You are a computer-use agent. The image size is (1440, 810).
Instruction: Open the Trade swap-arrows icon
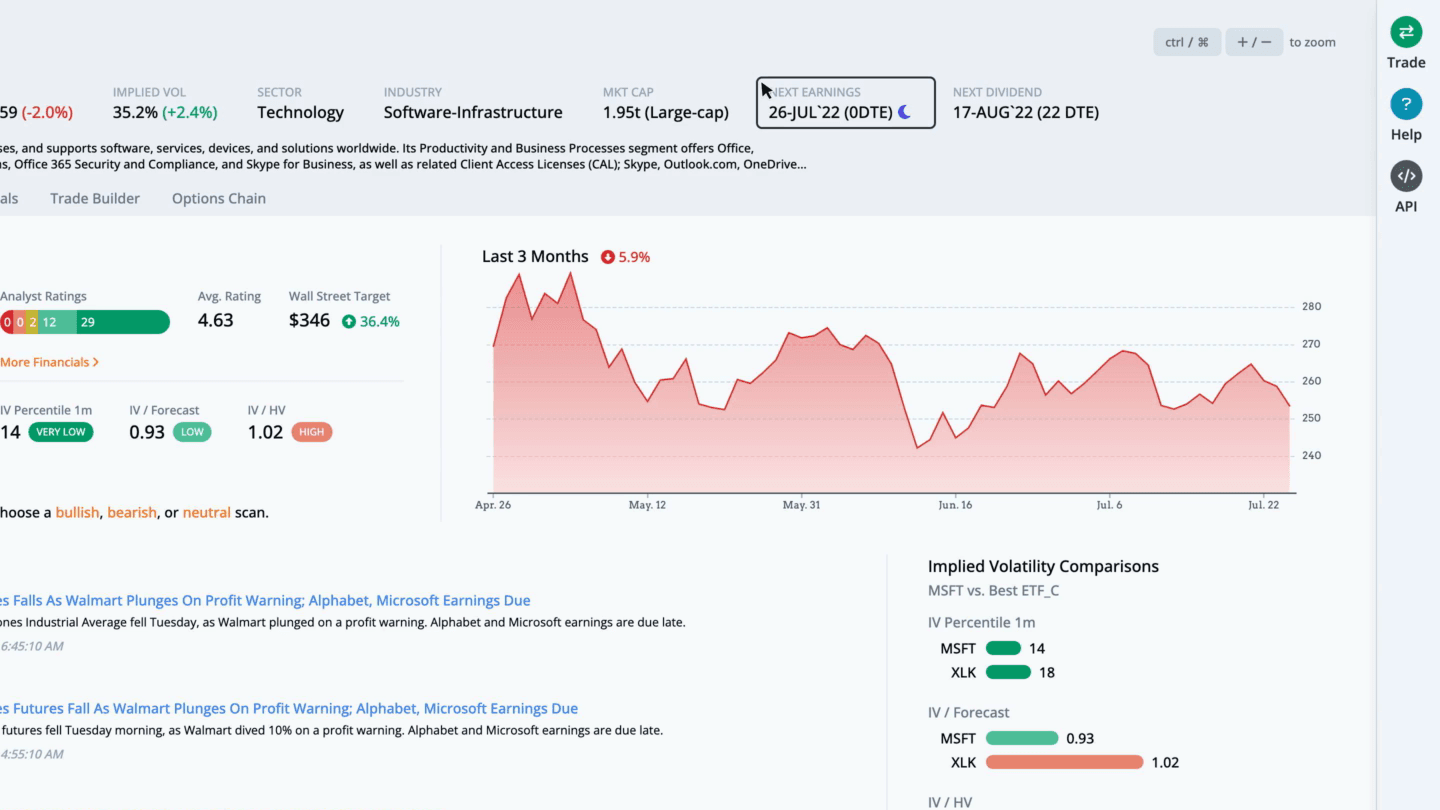pos(1406,32)
